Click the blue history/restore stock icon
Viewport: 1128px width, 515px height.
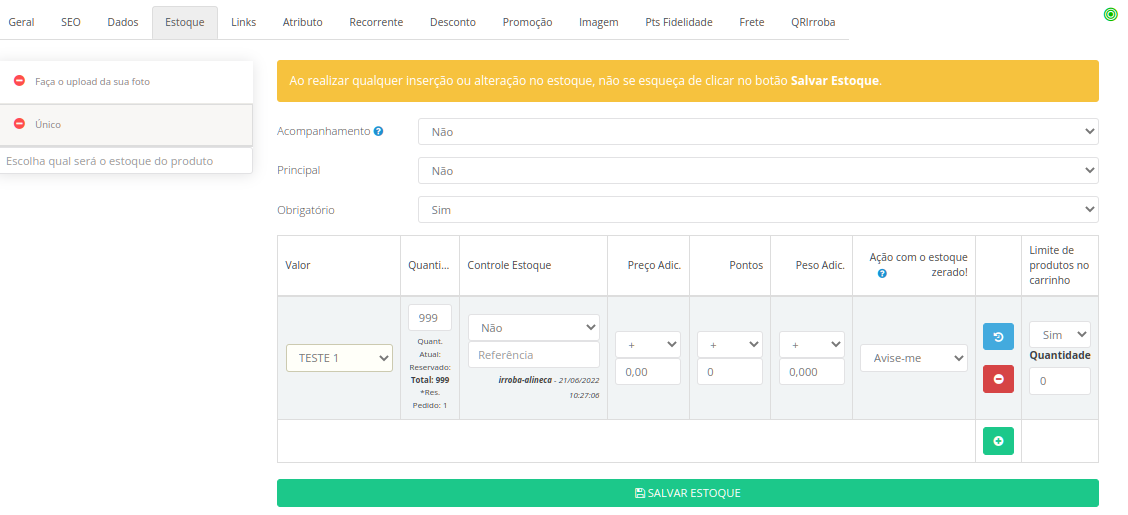(x=998, y=337)
